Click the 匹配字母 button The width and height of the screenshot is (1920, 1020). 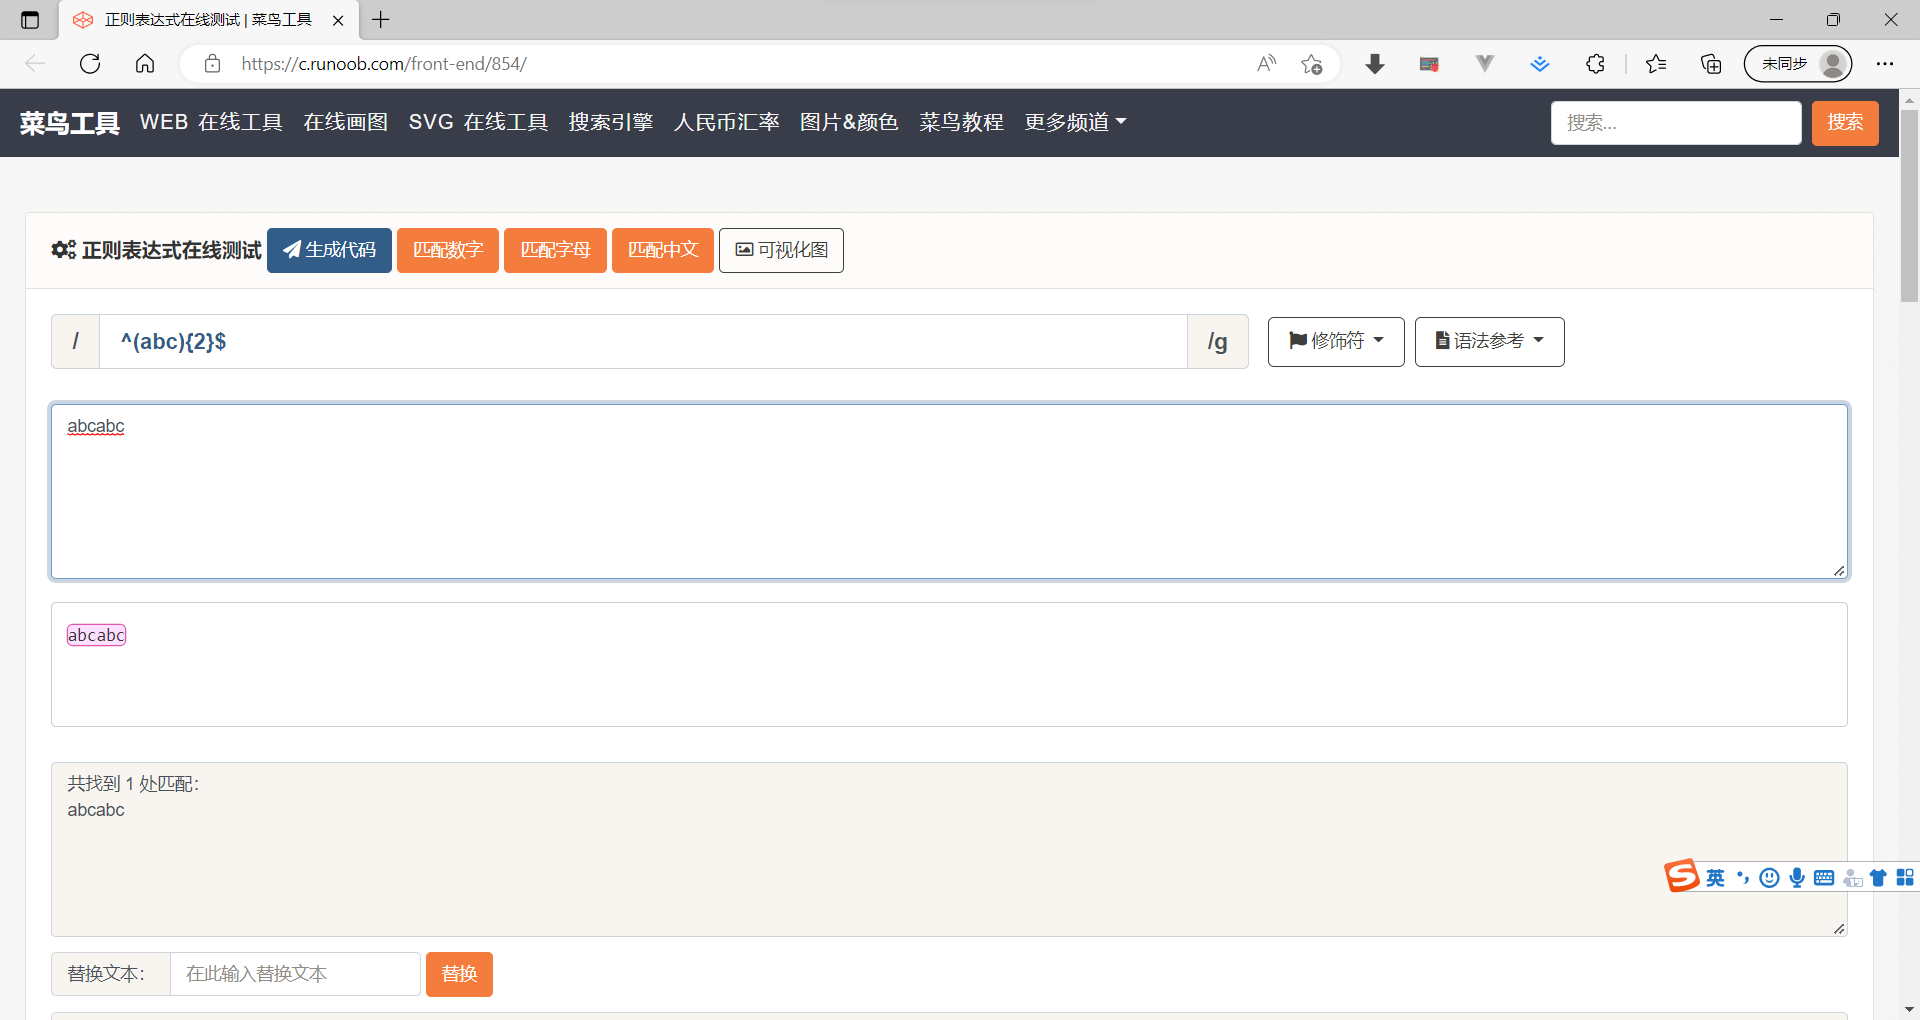click(x=555, y=250)
